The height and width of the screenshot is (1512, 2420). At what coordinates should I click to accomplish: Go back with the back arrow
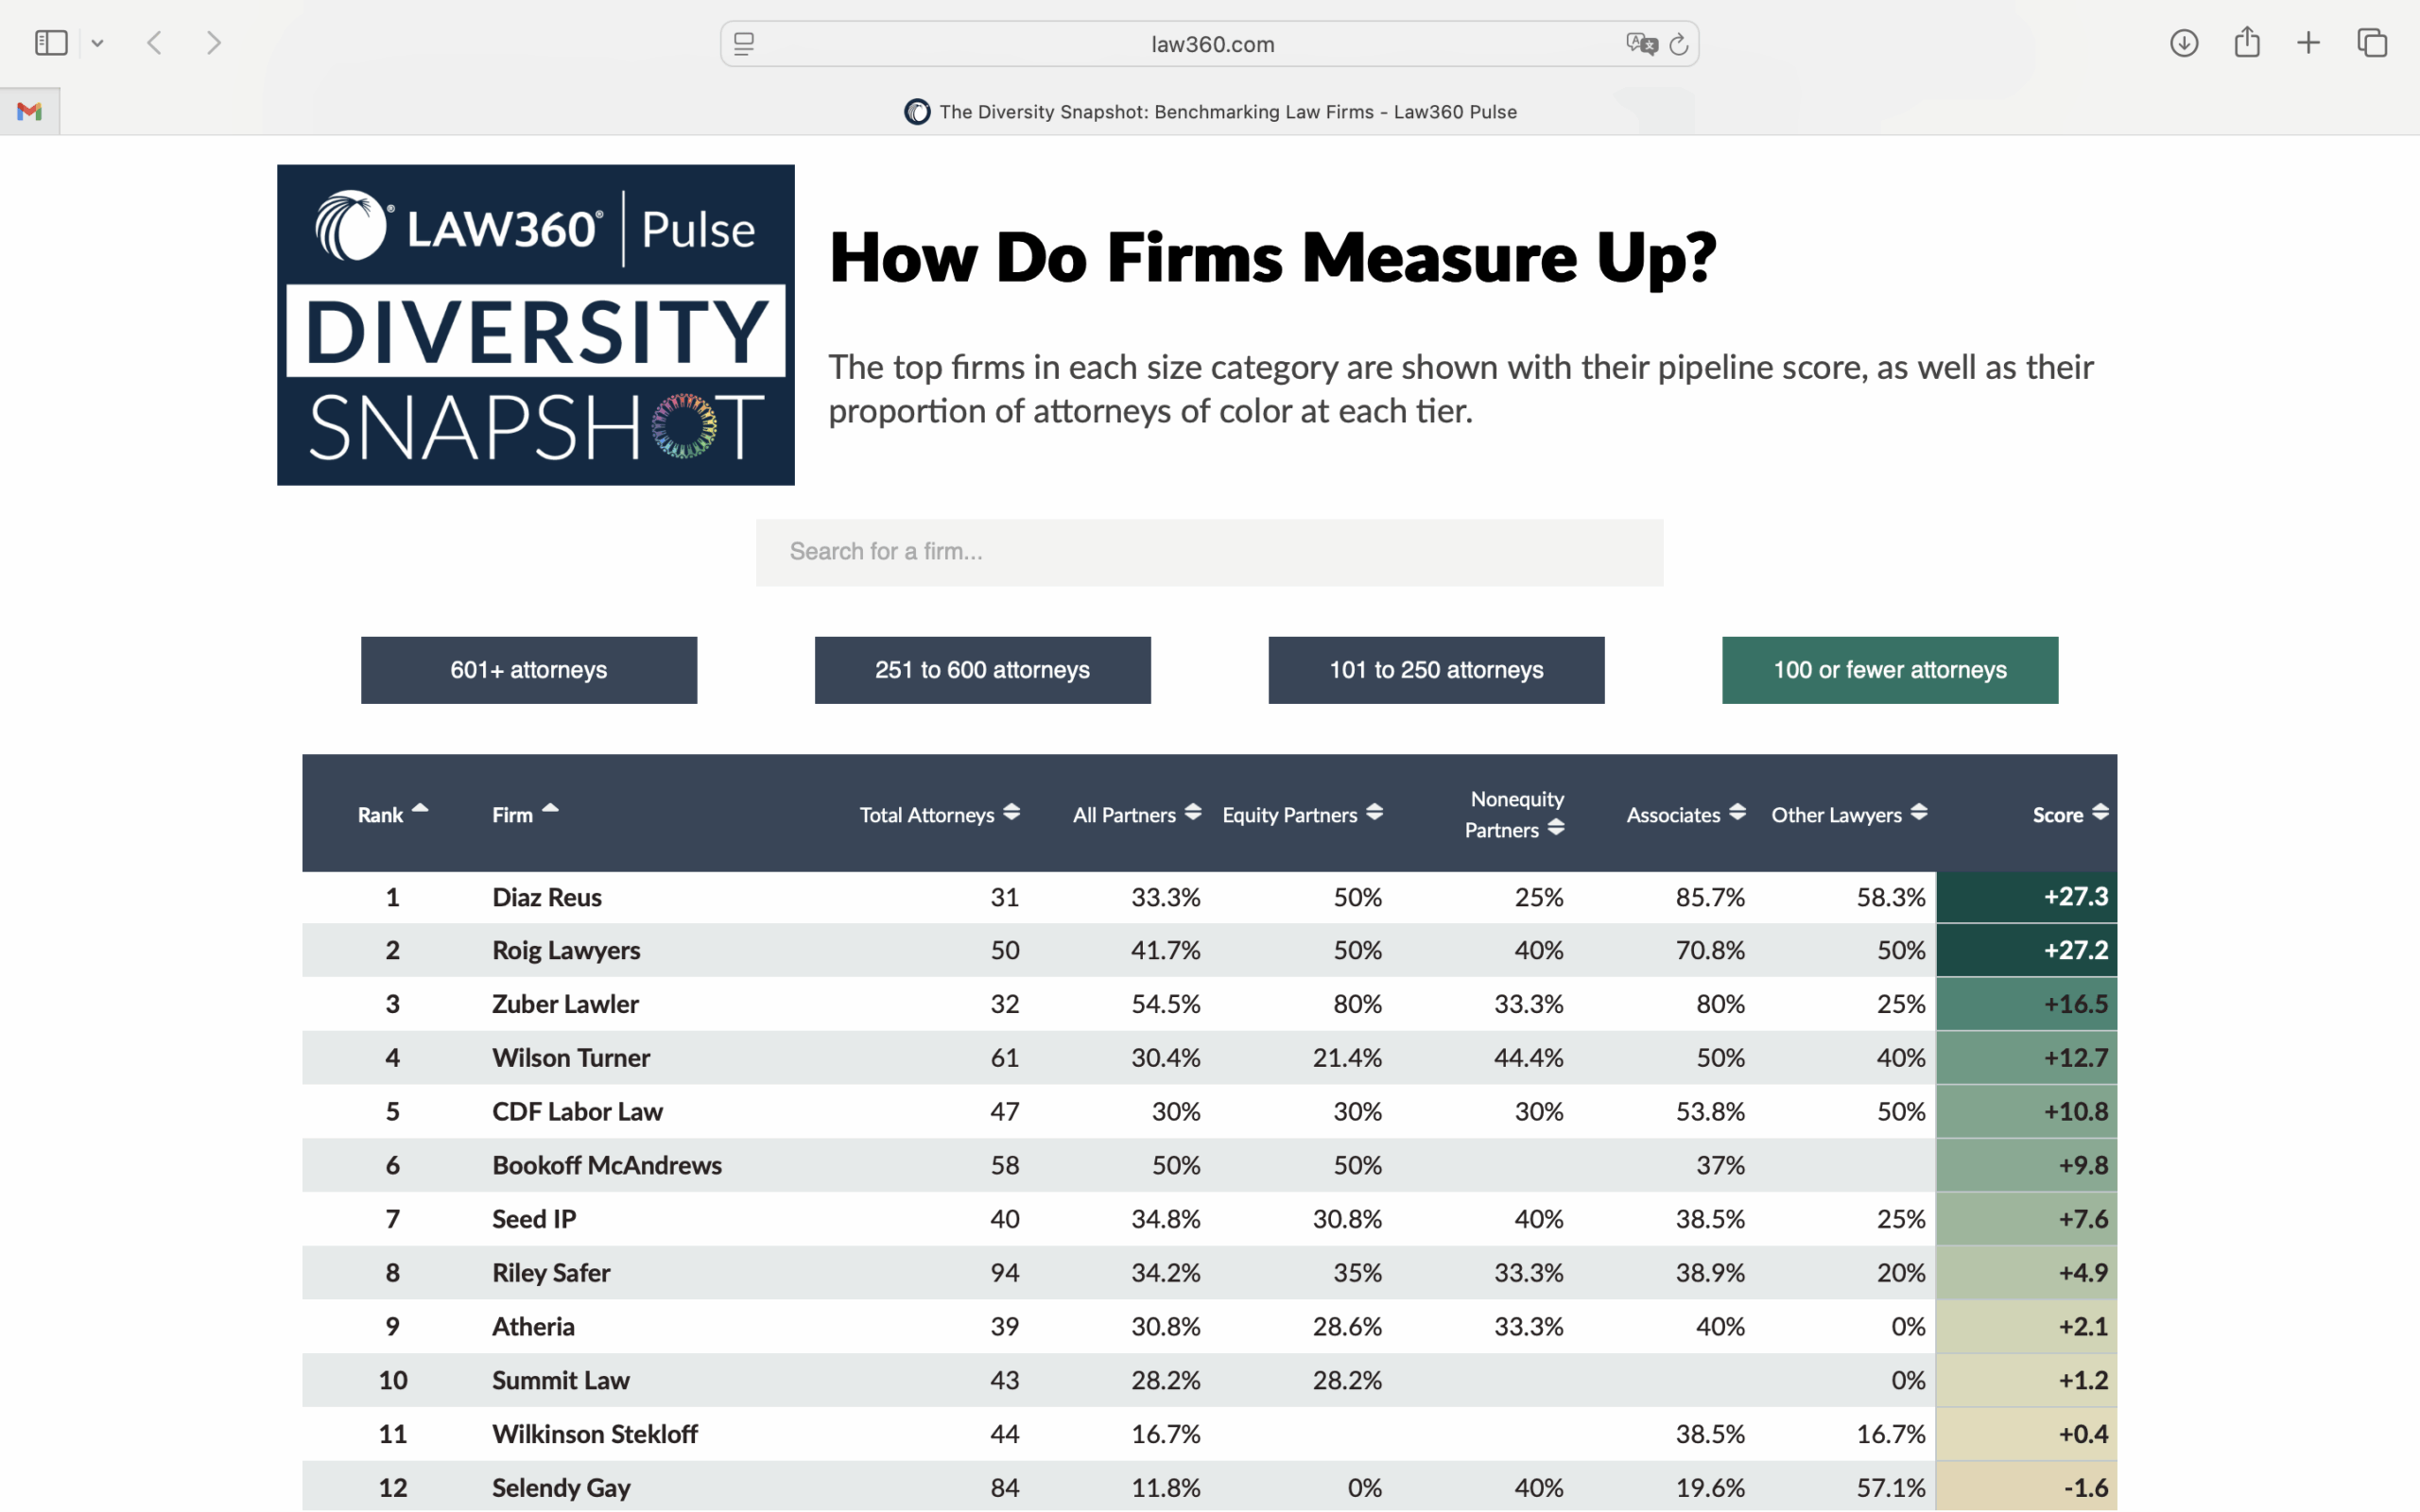154,43
